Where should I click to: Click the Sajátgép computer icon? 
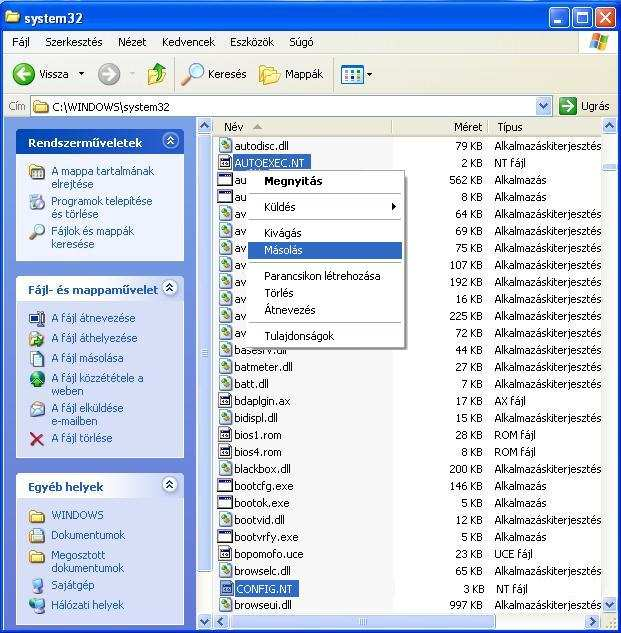coord(37,586)
